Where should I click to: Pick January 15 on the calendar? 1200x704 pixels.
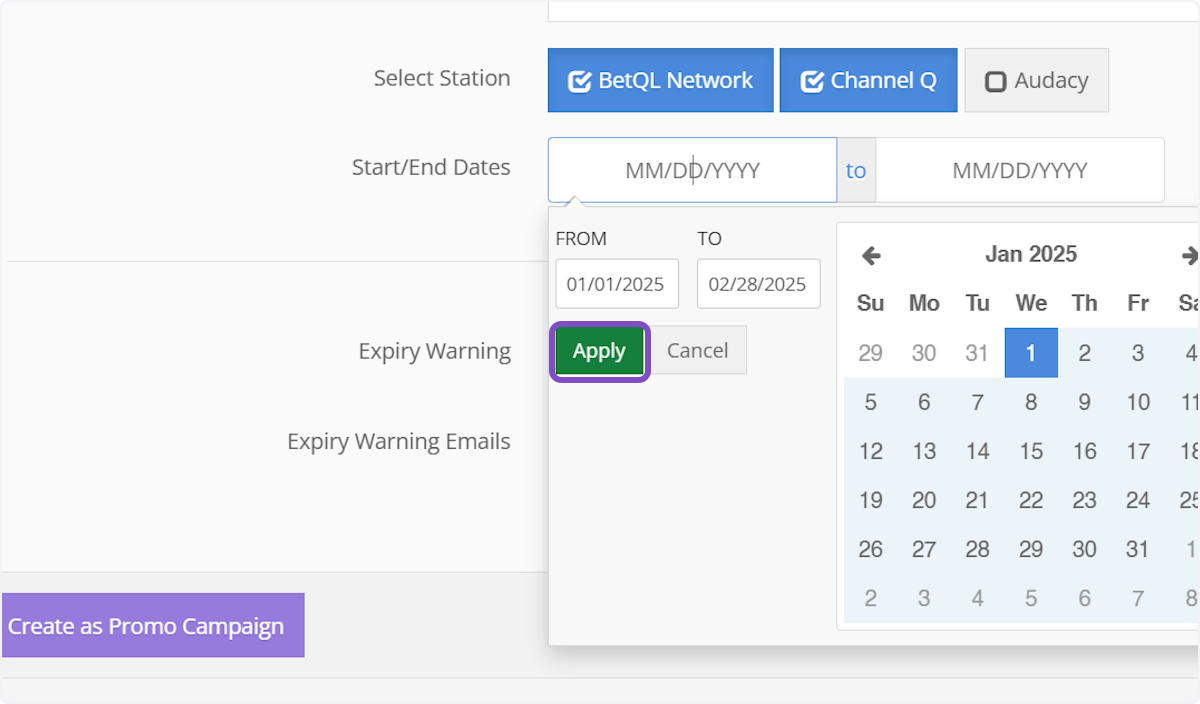click(x=1031, y=451)
